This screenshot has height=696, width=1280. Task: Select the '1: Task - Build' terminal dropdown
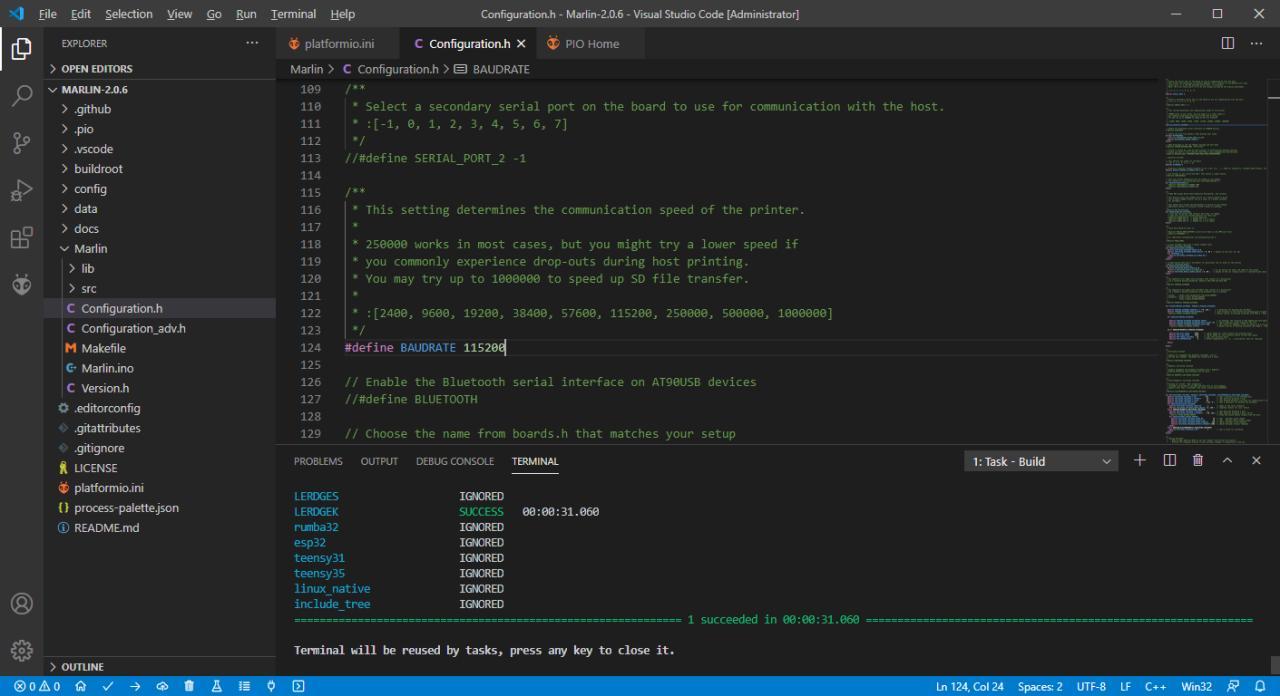pos(1041,461)
